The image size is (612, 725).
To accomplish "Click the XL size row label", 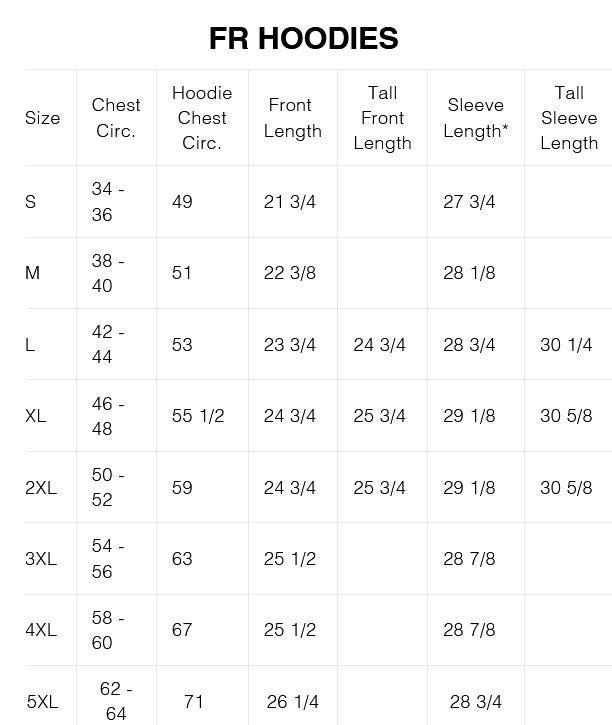I will 36,416.
